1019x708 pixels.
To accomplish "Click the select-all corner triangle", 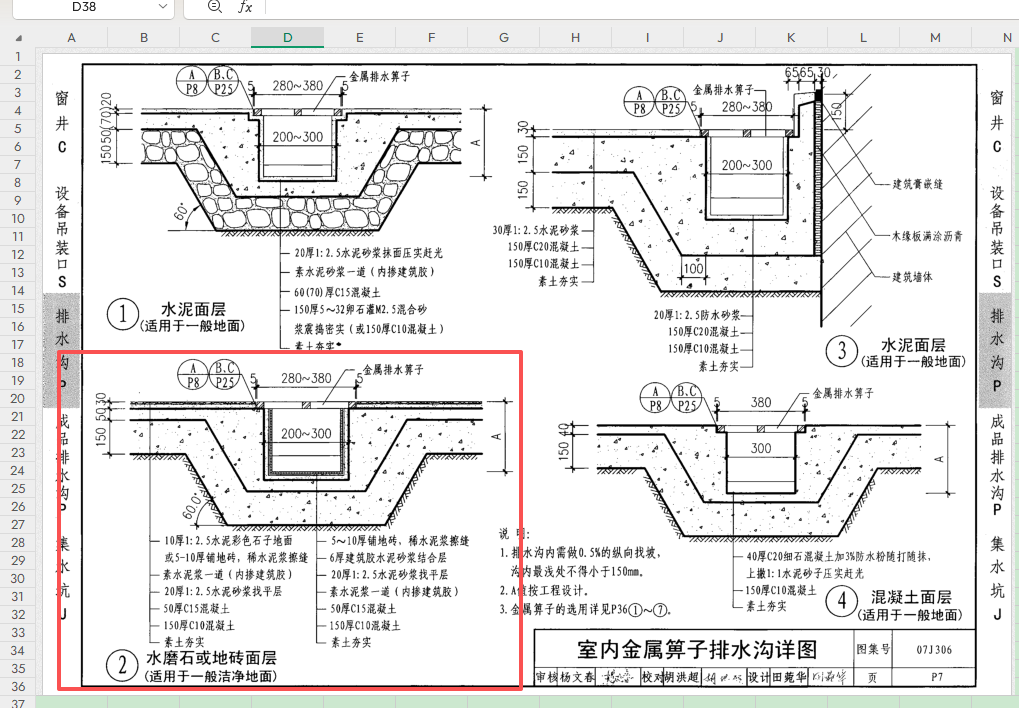I will 18,38.
